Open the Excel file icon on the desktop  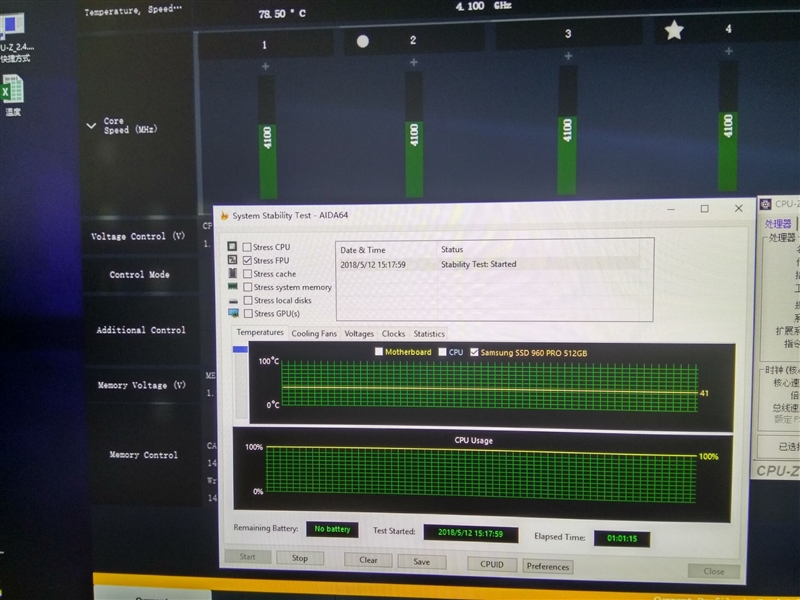point(12,90)
